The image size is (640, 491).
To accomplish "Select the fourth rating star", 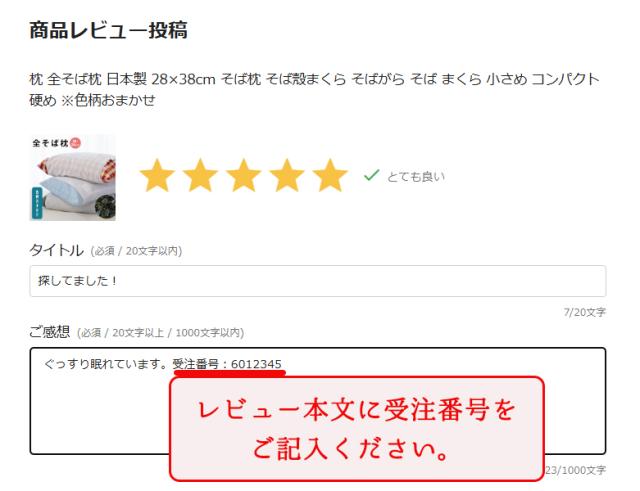I will (287, 176).
